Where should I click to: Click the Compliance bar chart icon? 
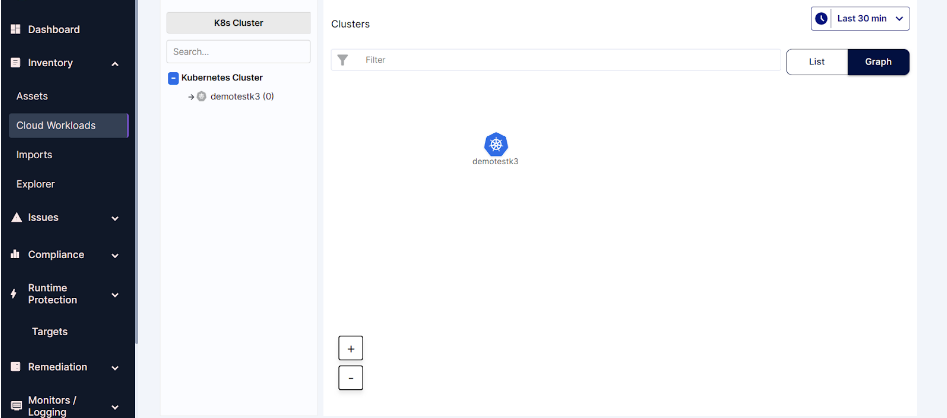coord(16,254)
